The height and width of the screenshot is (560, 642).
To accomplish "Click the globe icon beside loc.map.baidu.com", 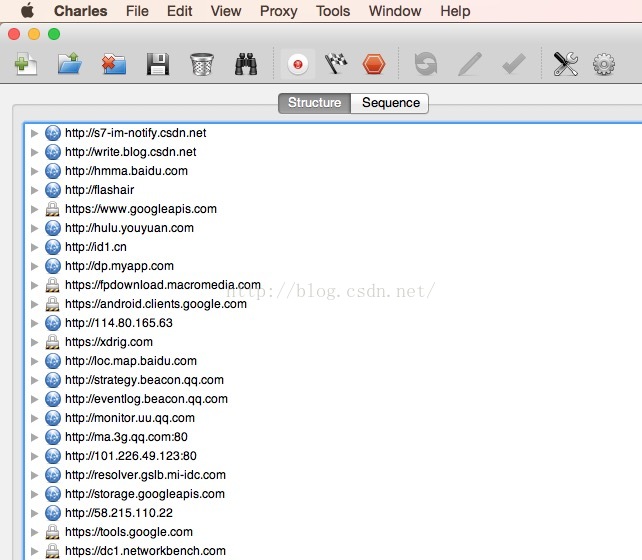I will [x=53, y=361].
